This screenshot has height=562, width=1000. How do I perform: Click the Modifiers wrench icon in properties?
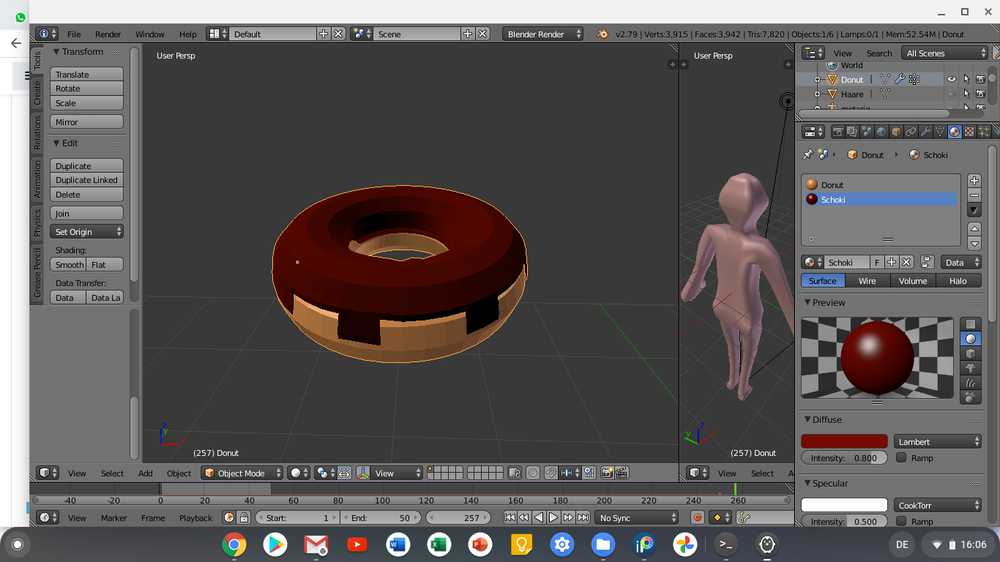926,131
